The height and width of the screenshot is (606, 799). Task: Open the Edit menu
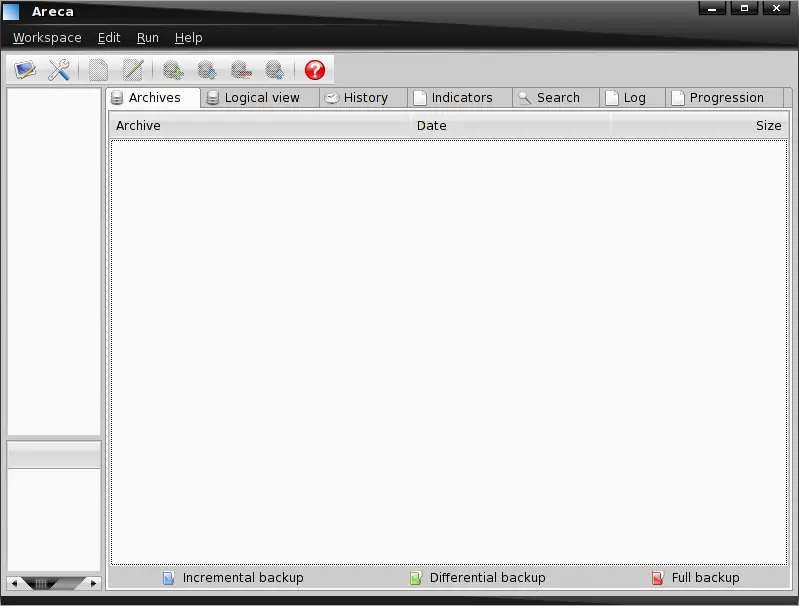(109, 38)
